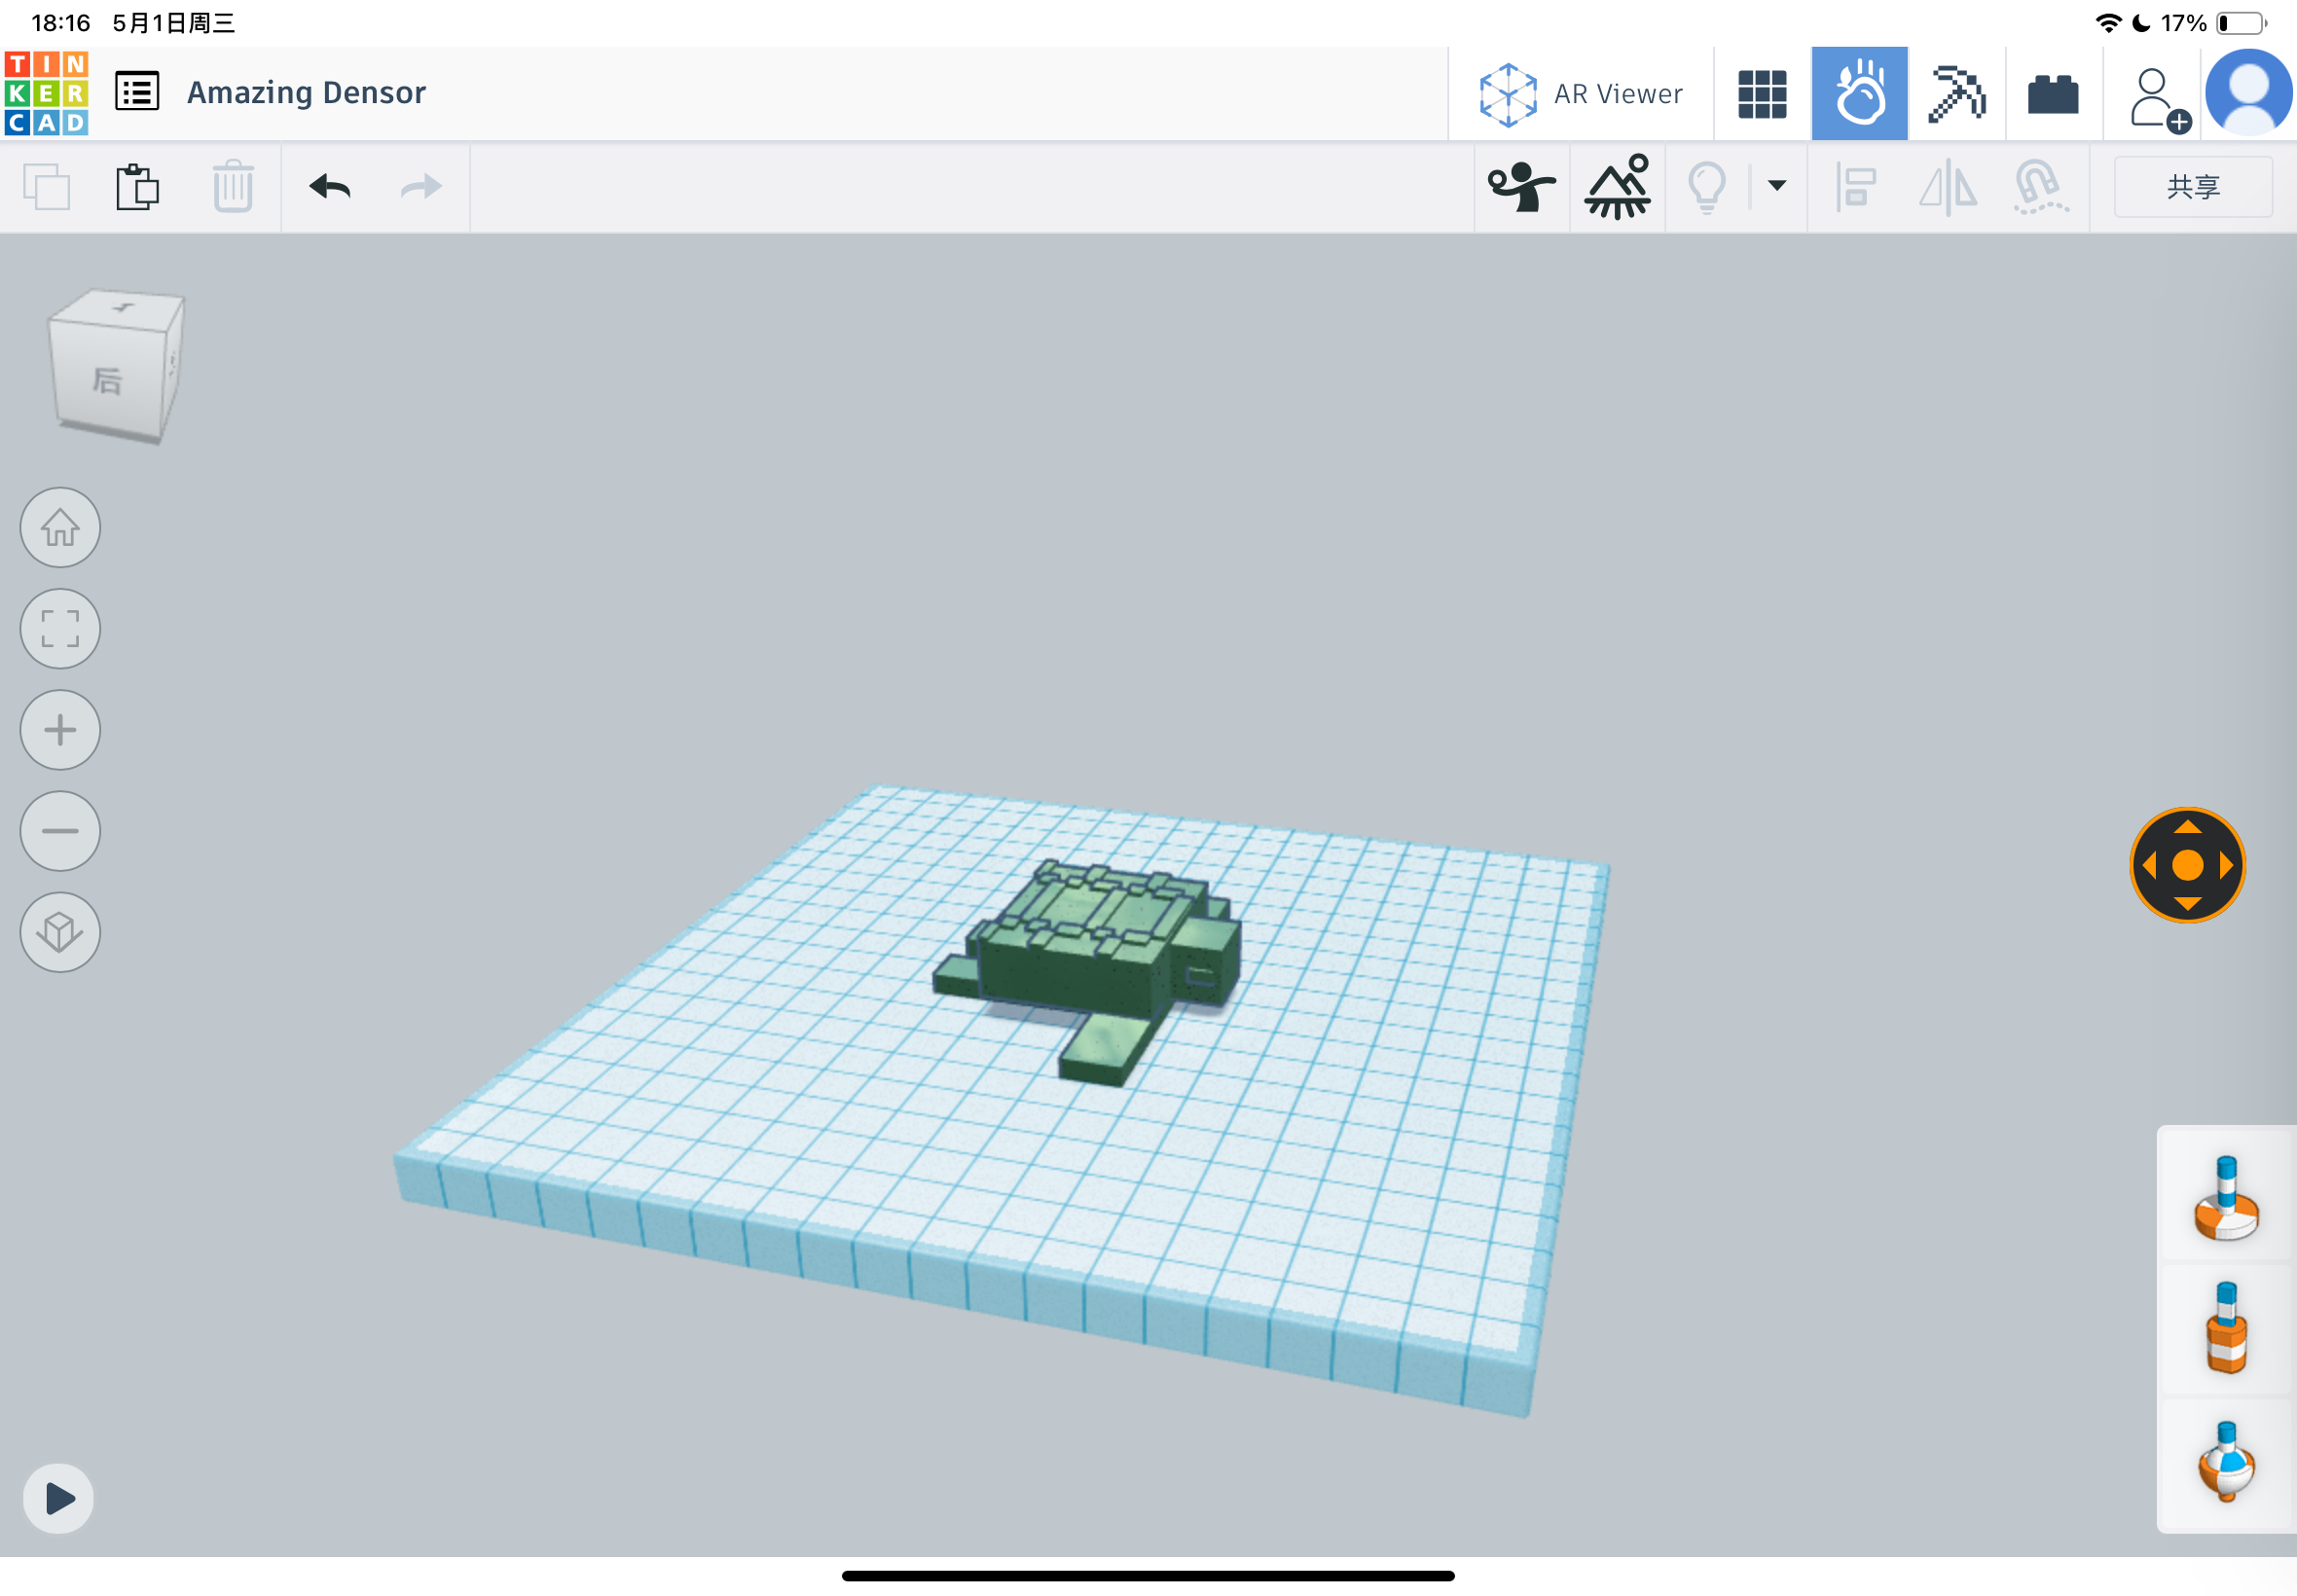Click the 共享 share button
This screenshot has height=1596, width=2297.
point(2192,186)
